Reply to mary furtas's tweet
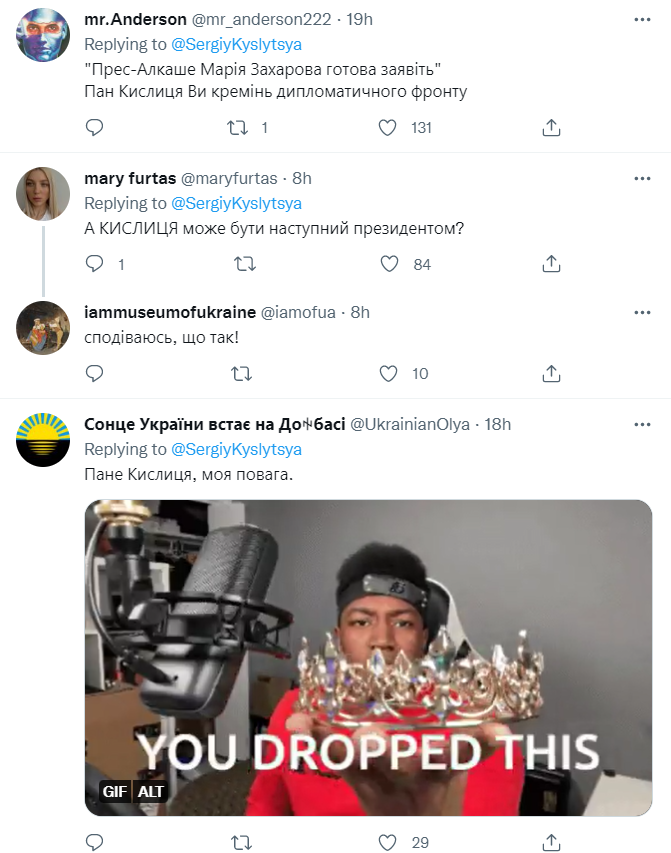 tap(94, 264)
